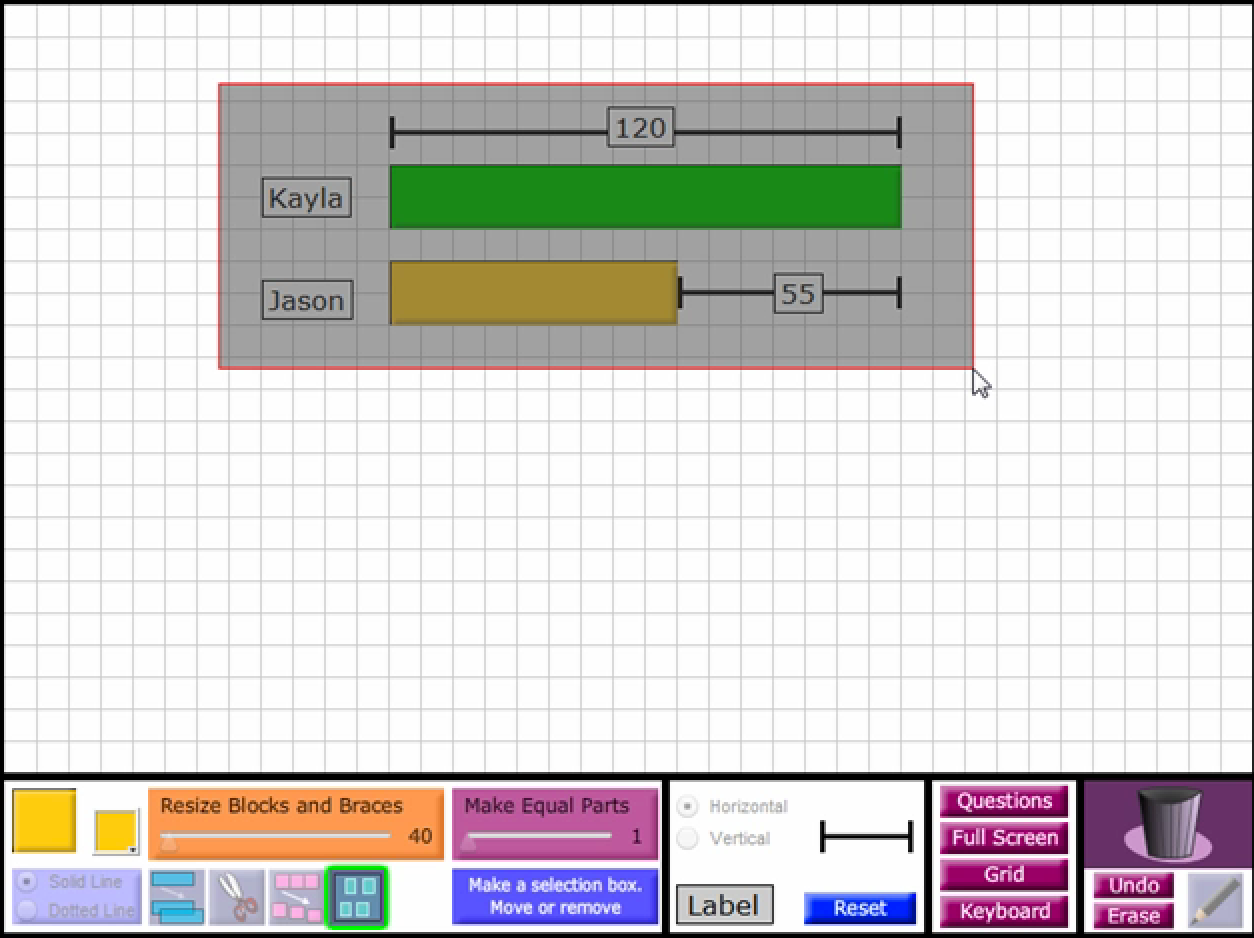1254x938 pixels.
Task: Choose the Horizontal orientation option
Action: pos(687,806)
